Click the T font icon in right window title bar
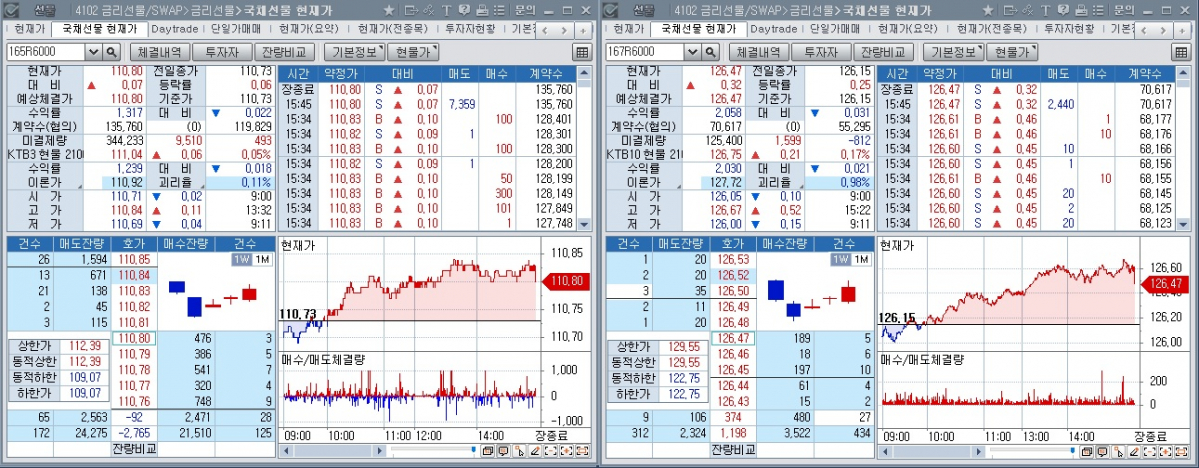Screen dimensions: 1199x468 pos(1045,11)
